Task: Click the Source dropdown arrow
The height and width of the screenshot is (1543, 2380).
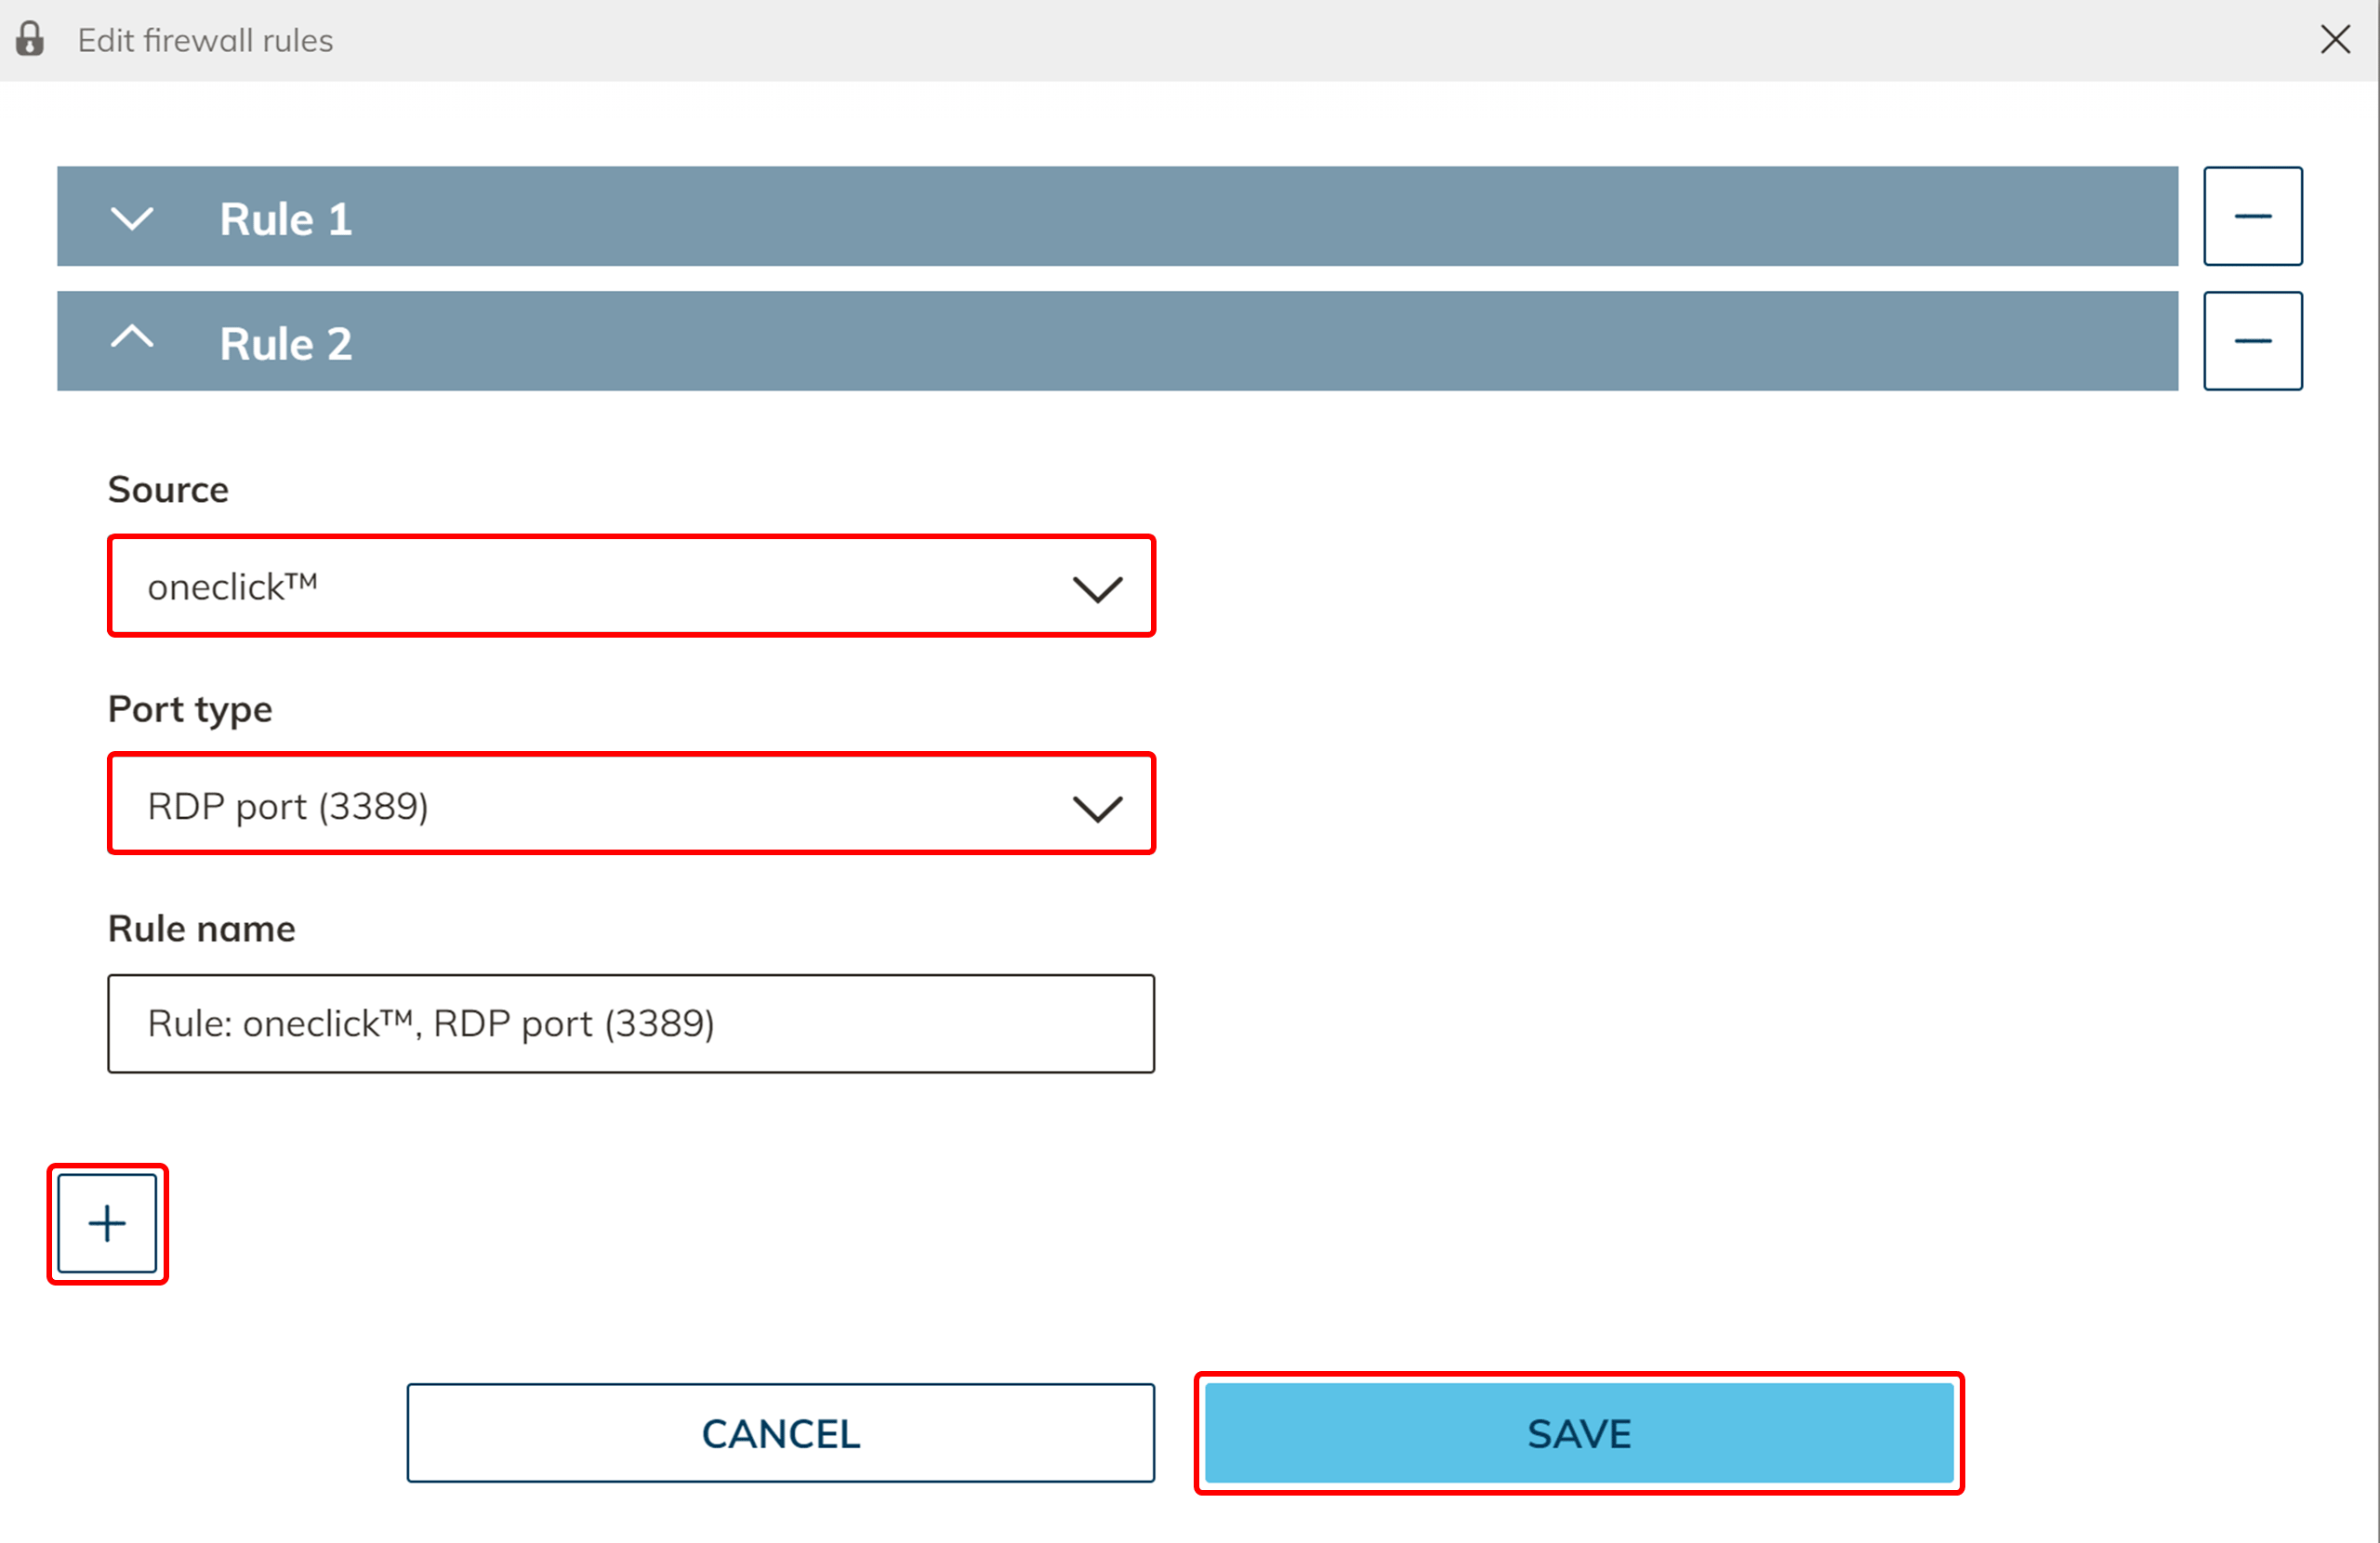Action: (1097, 588)
